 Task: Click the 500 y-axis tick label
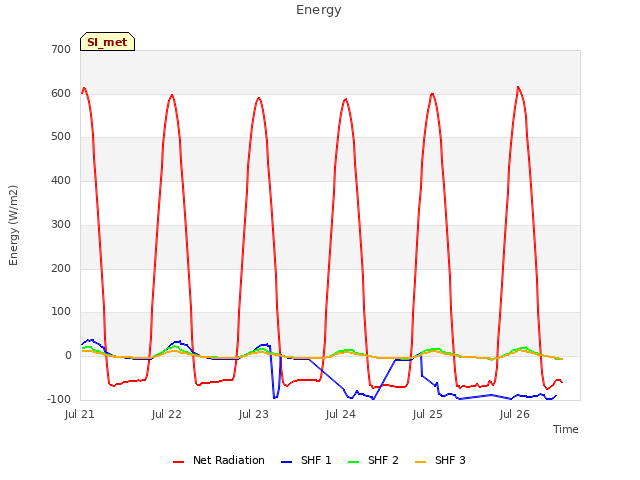61,137
